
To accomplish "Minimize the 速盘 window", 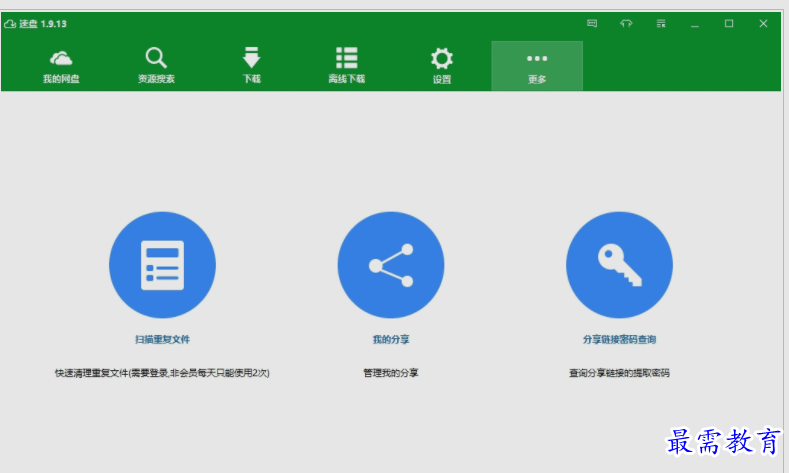I will [x=695, y=24].
